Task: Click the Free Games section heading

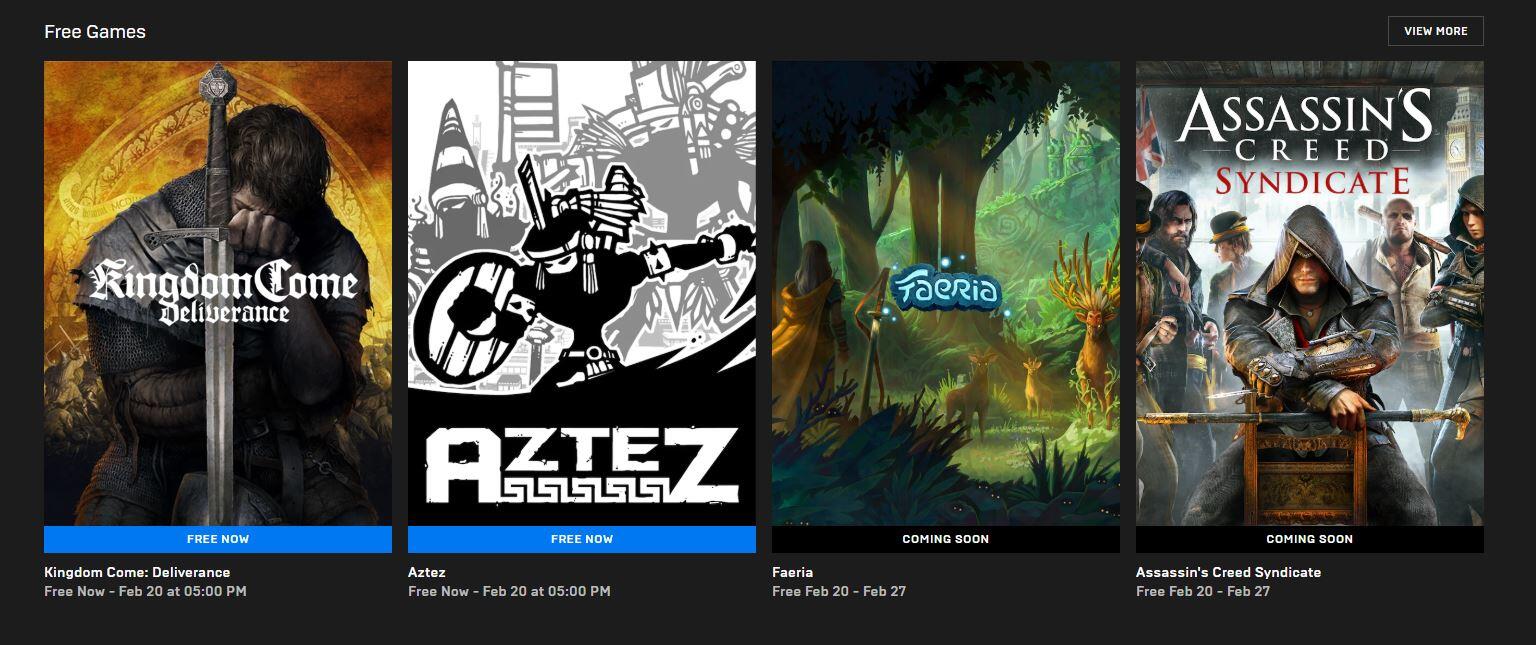Action: pyautogui.click(x=95, y=32)
